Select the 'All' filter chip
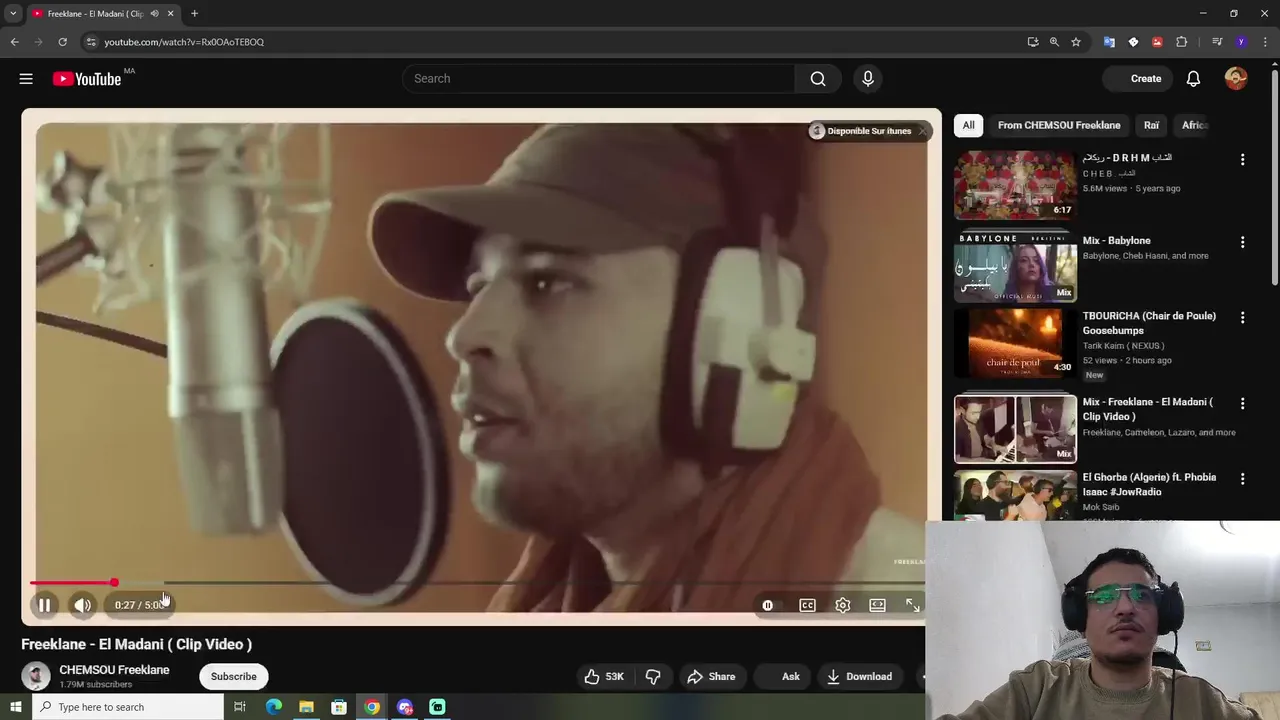This screenshot has width=1280, height=720. (x=968, y=125)
